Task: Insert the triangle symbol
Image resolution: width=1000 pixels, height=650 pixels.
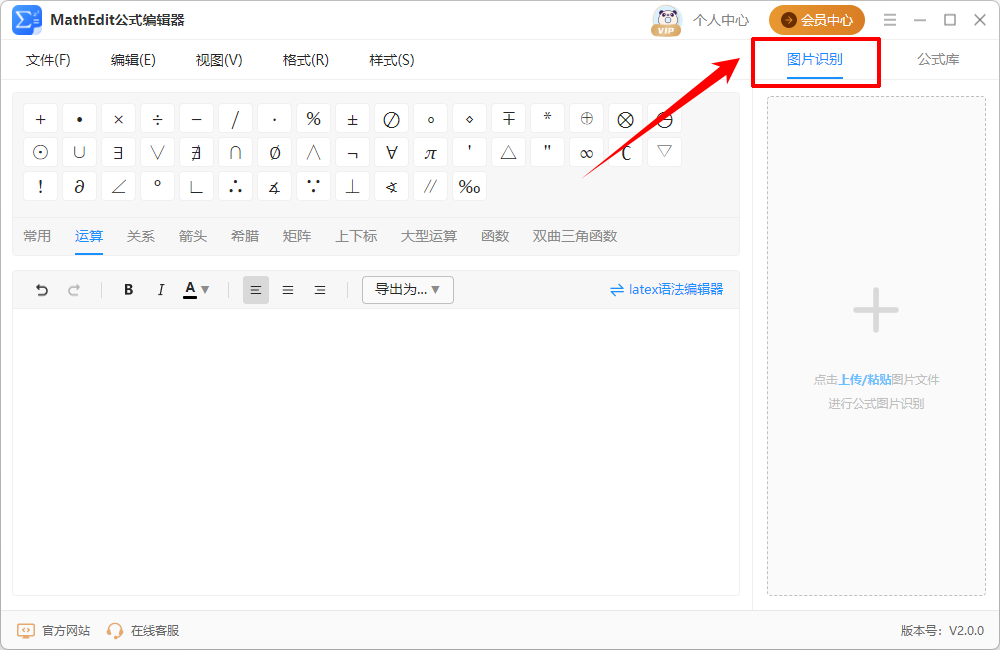Action: click(508, 152)
